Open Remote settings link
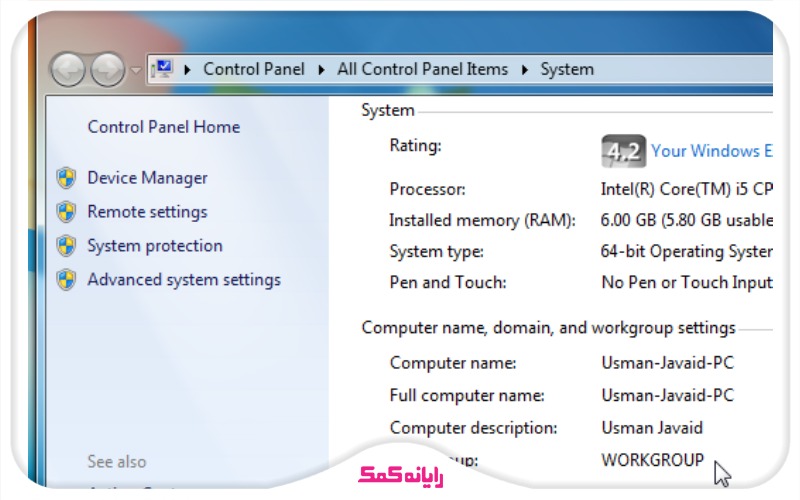Screen dimensions: 800x500 coord(147,212)
